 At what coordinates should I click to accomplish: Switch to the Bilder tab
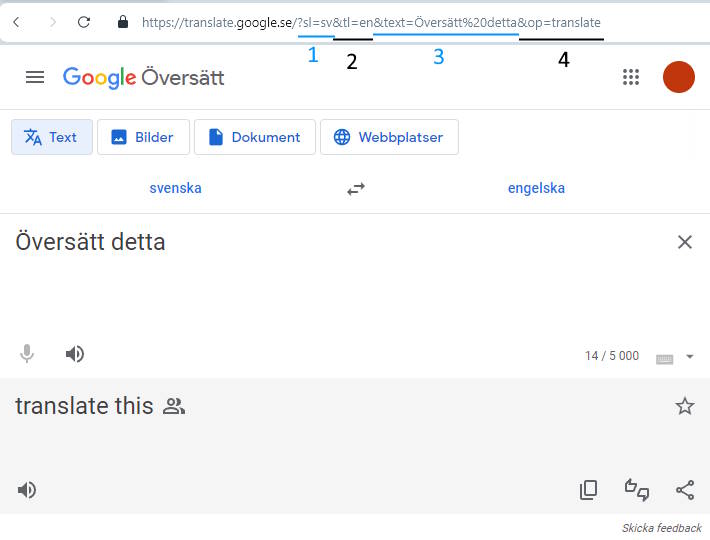pyautogui.click(x=143, y=138)
